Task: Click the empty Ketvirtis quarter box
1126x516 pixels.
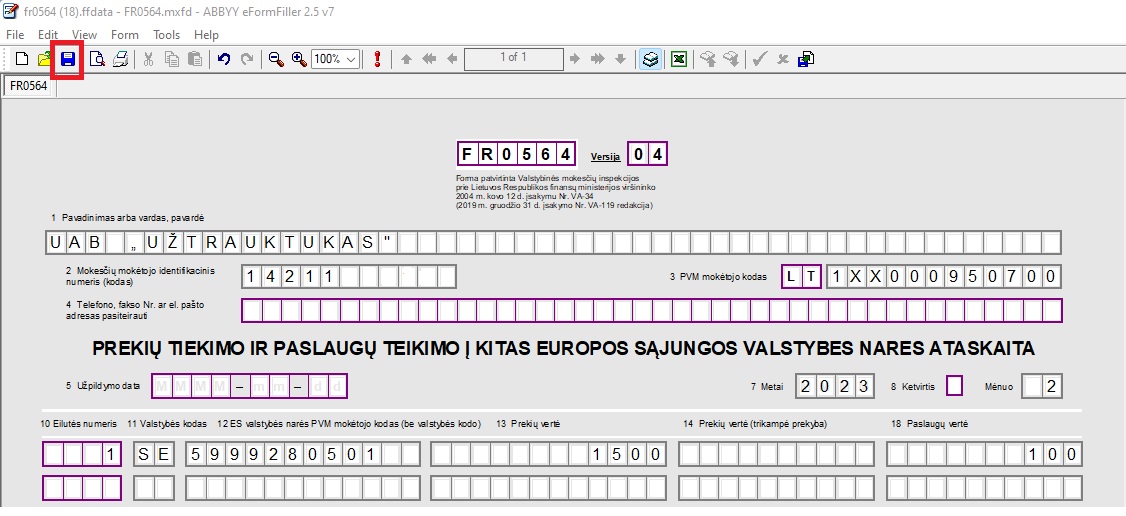Action: pos(954,386)
